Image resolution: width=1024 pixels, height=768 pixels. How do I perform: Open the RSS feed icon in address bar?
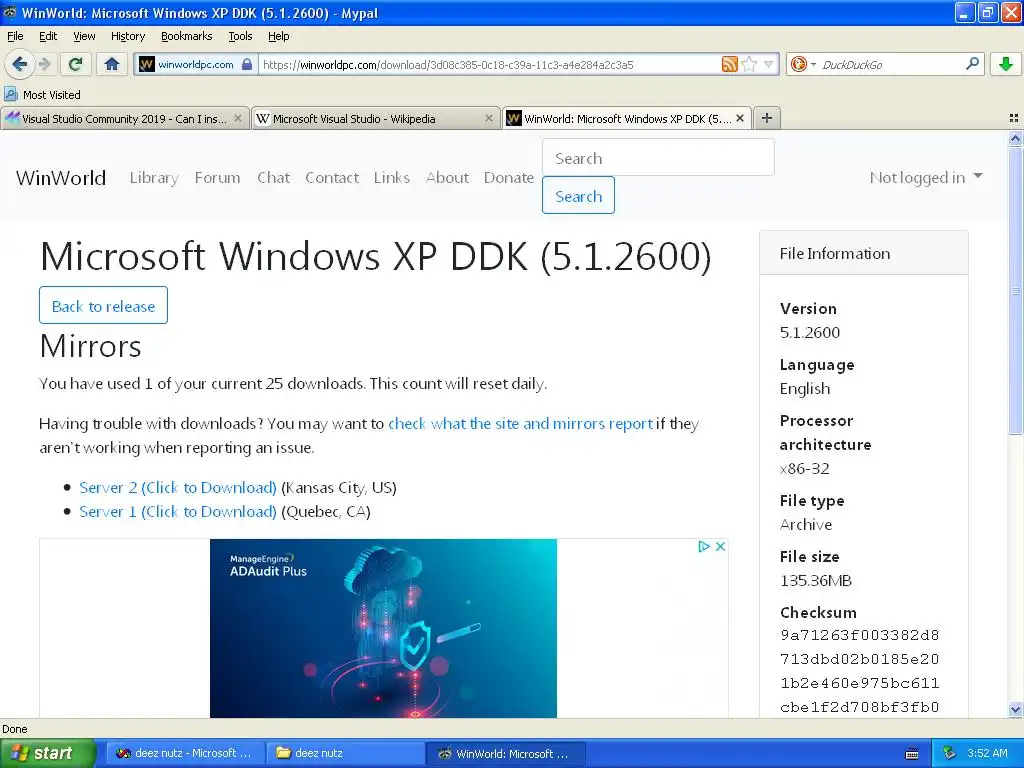point(729,64)
